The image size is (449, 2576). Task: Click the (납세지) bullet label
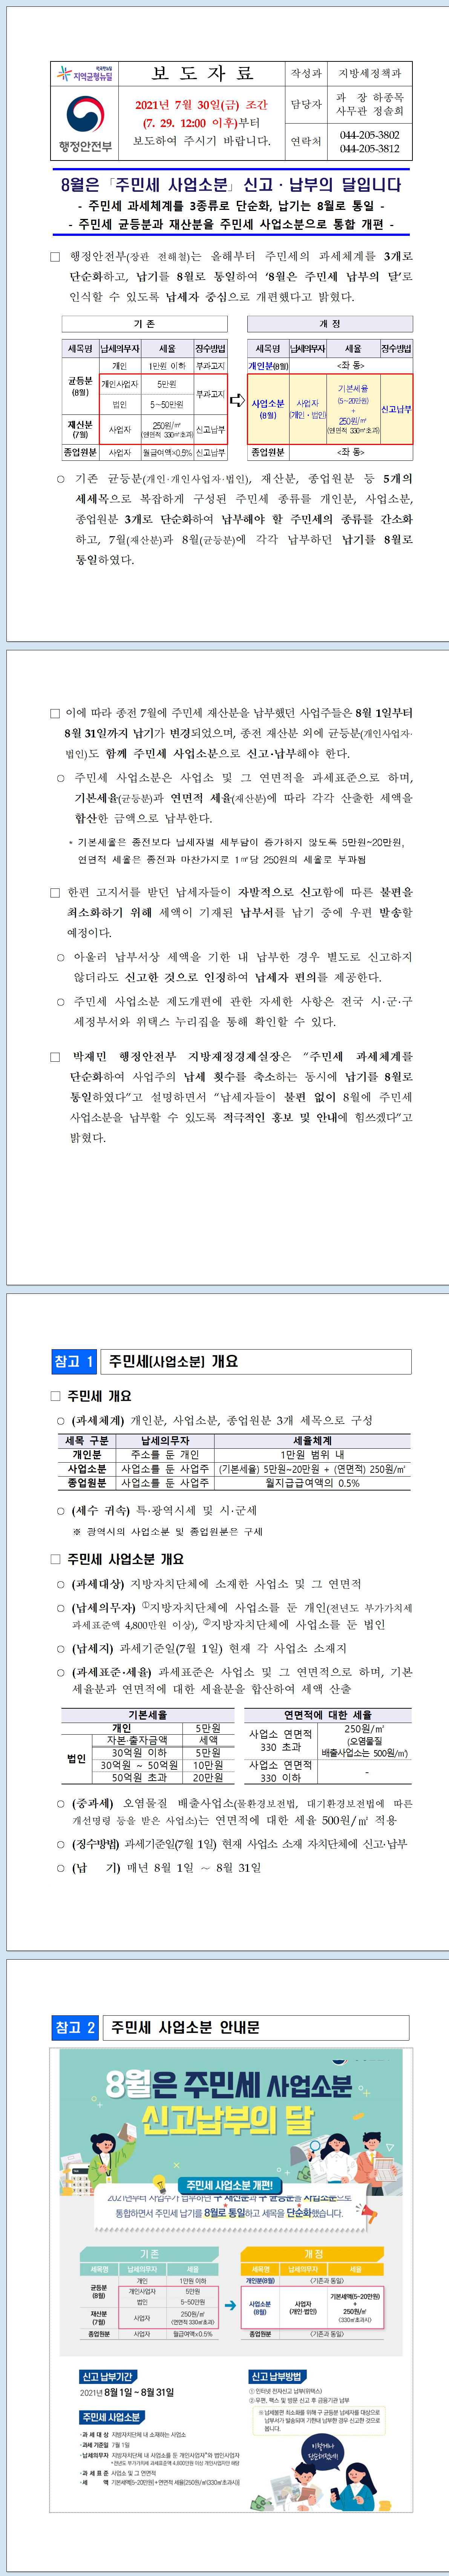[x=93, y=1648]
